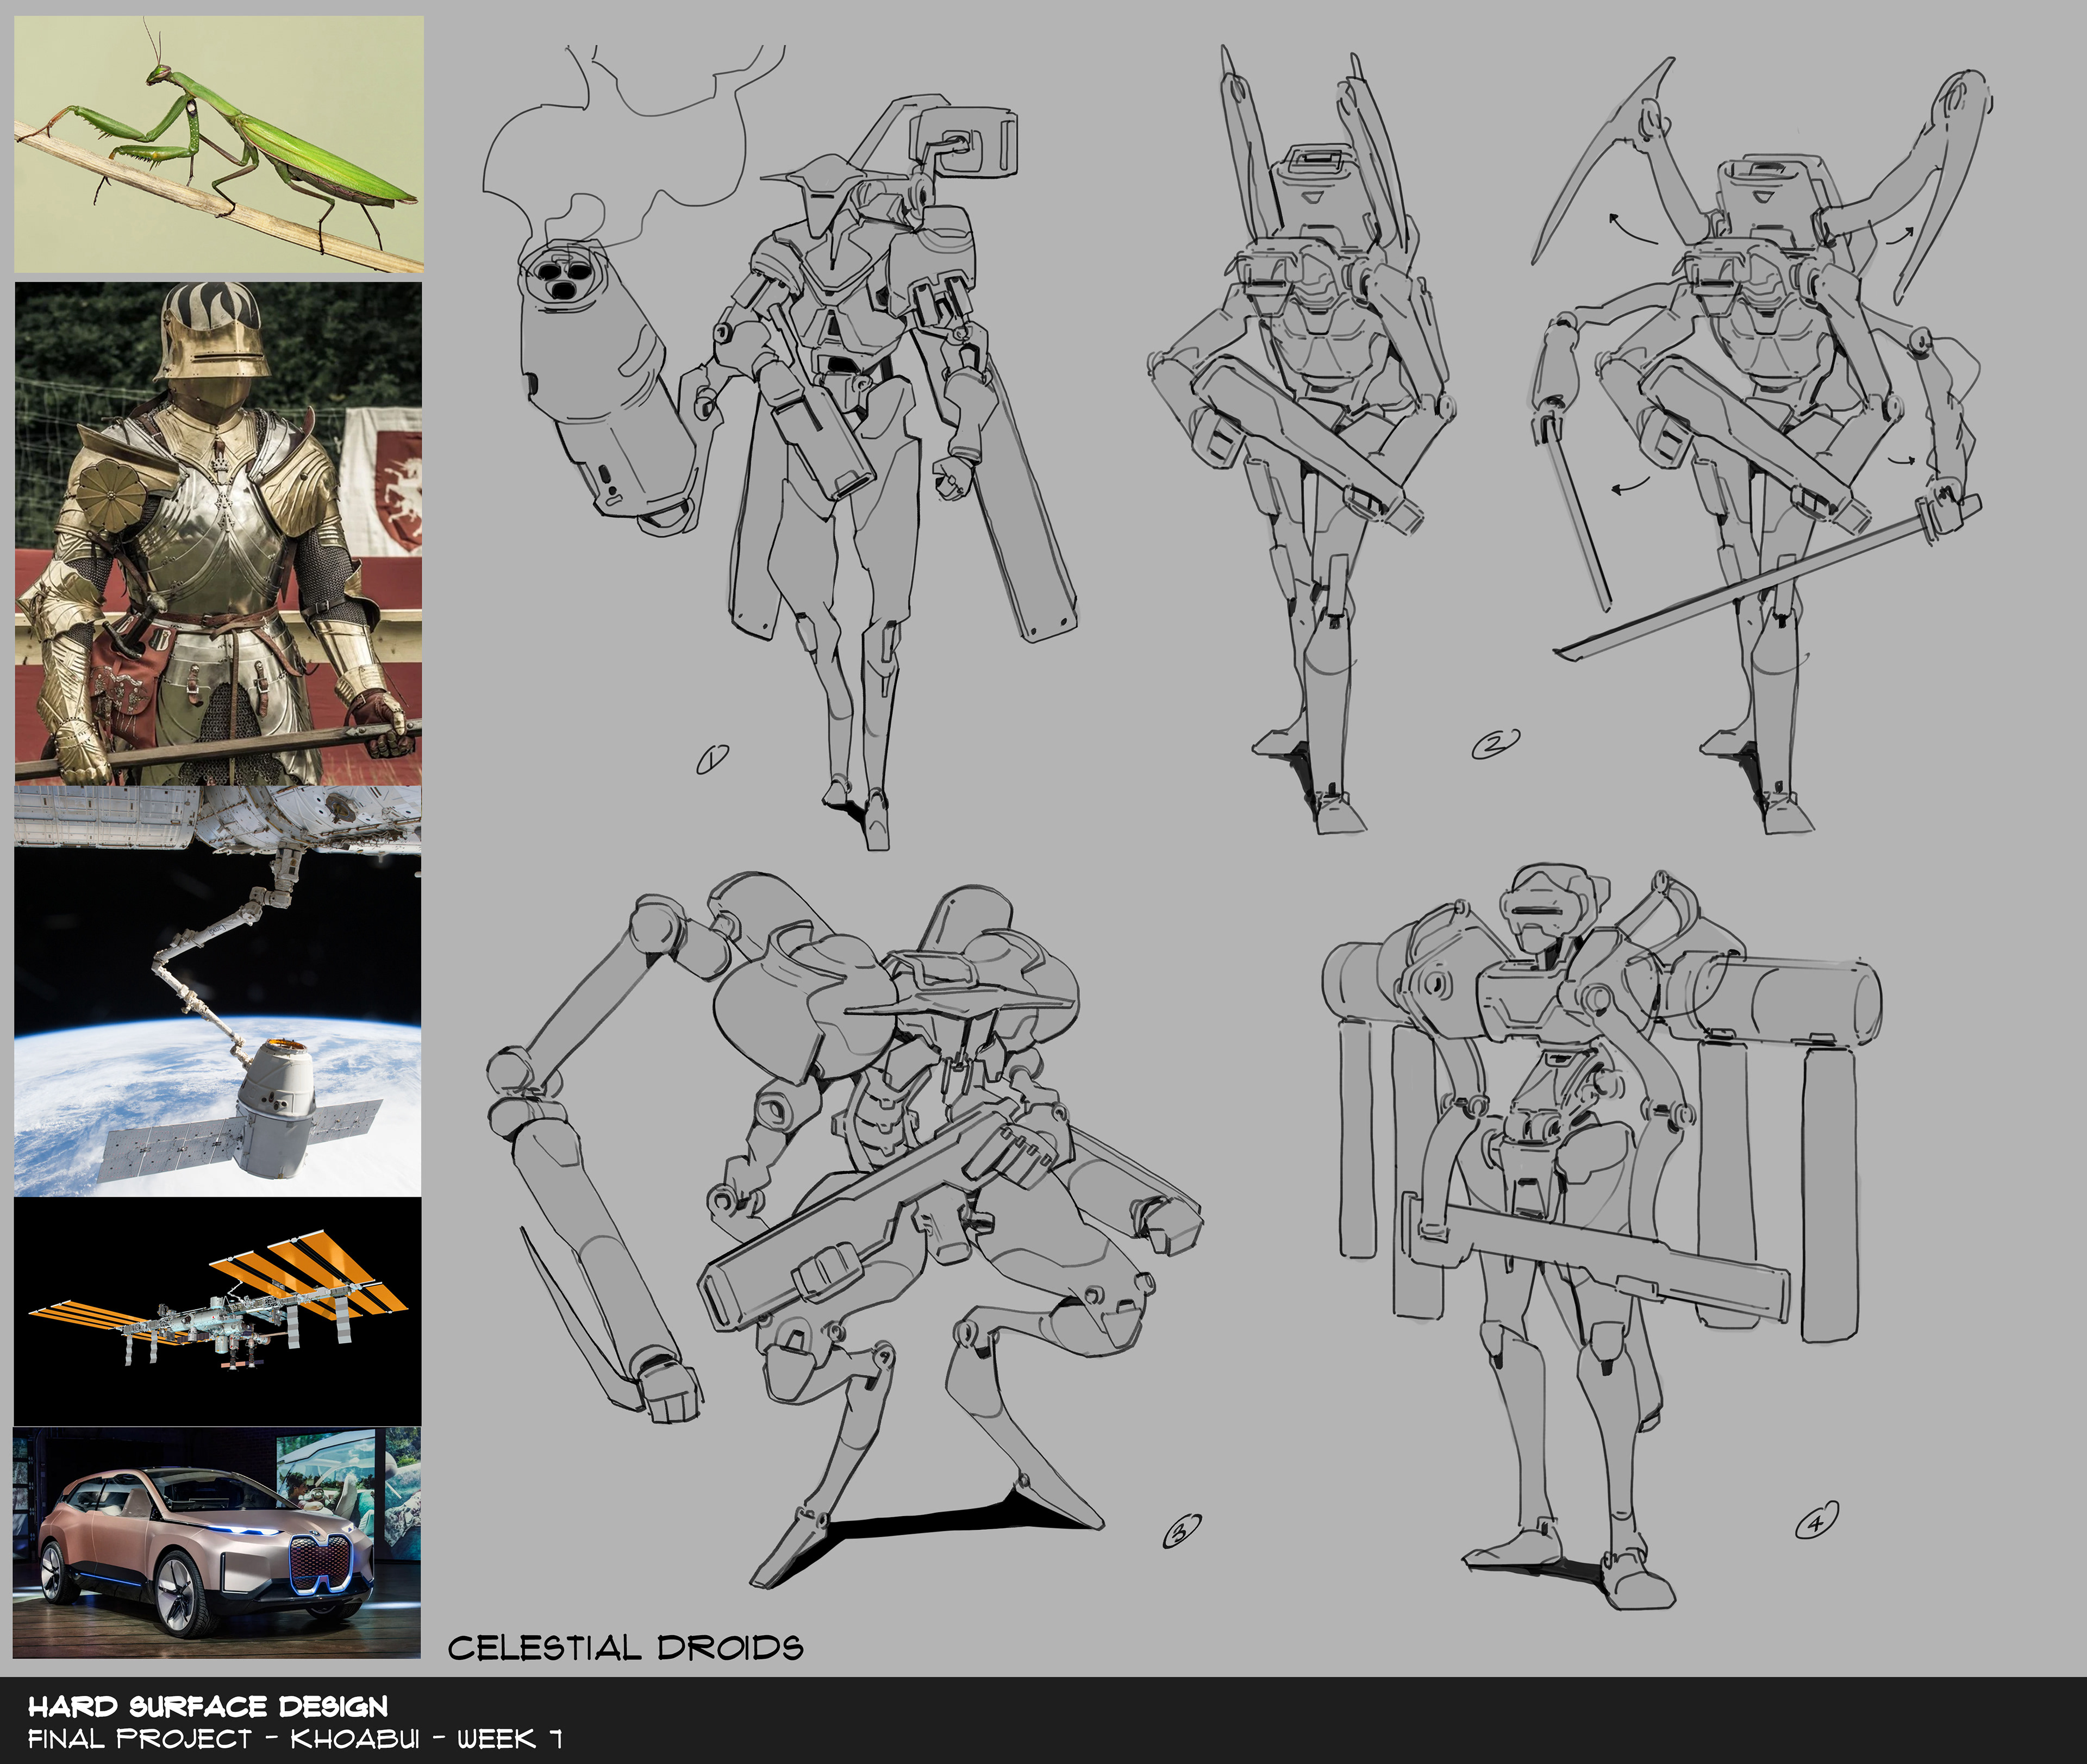2087x1764 pixels.
Task: Click the circled number 1 label
Action: [712, 760]
